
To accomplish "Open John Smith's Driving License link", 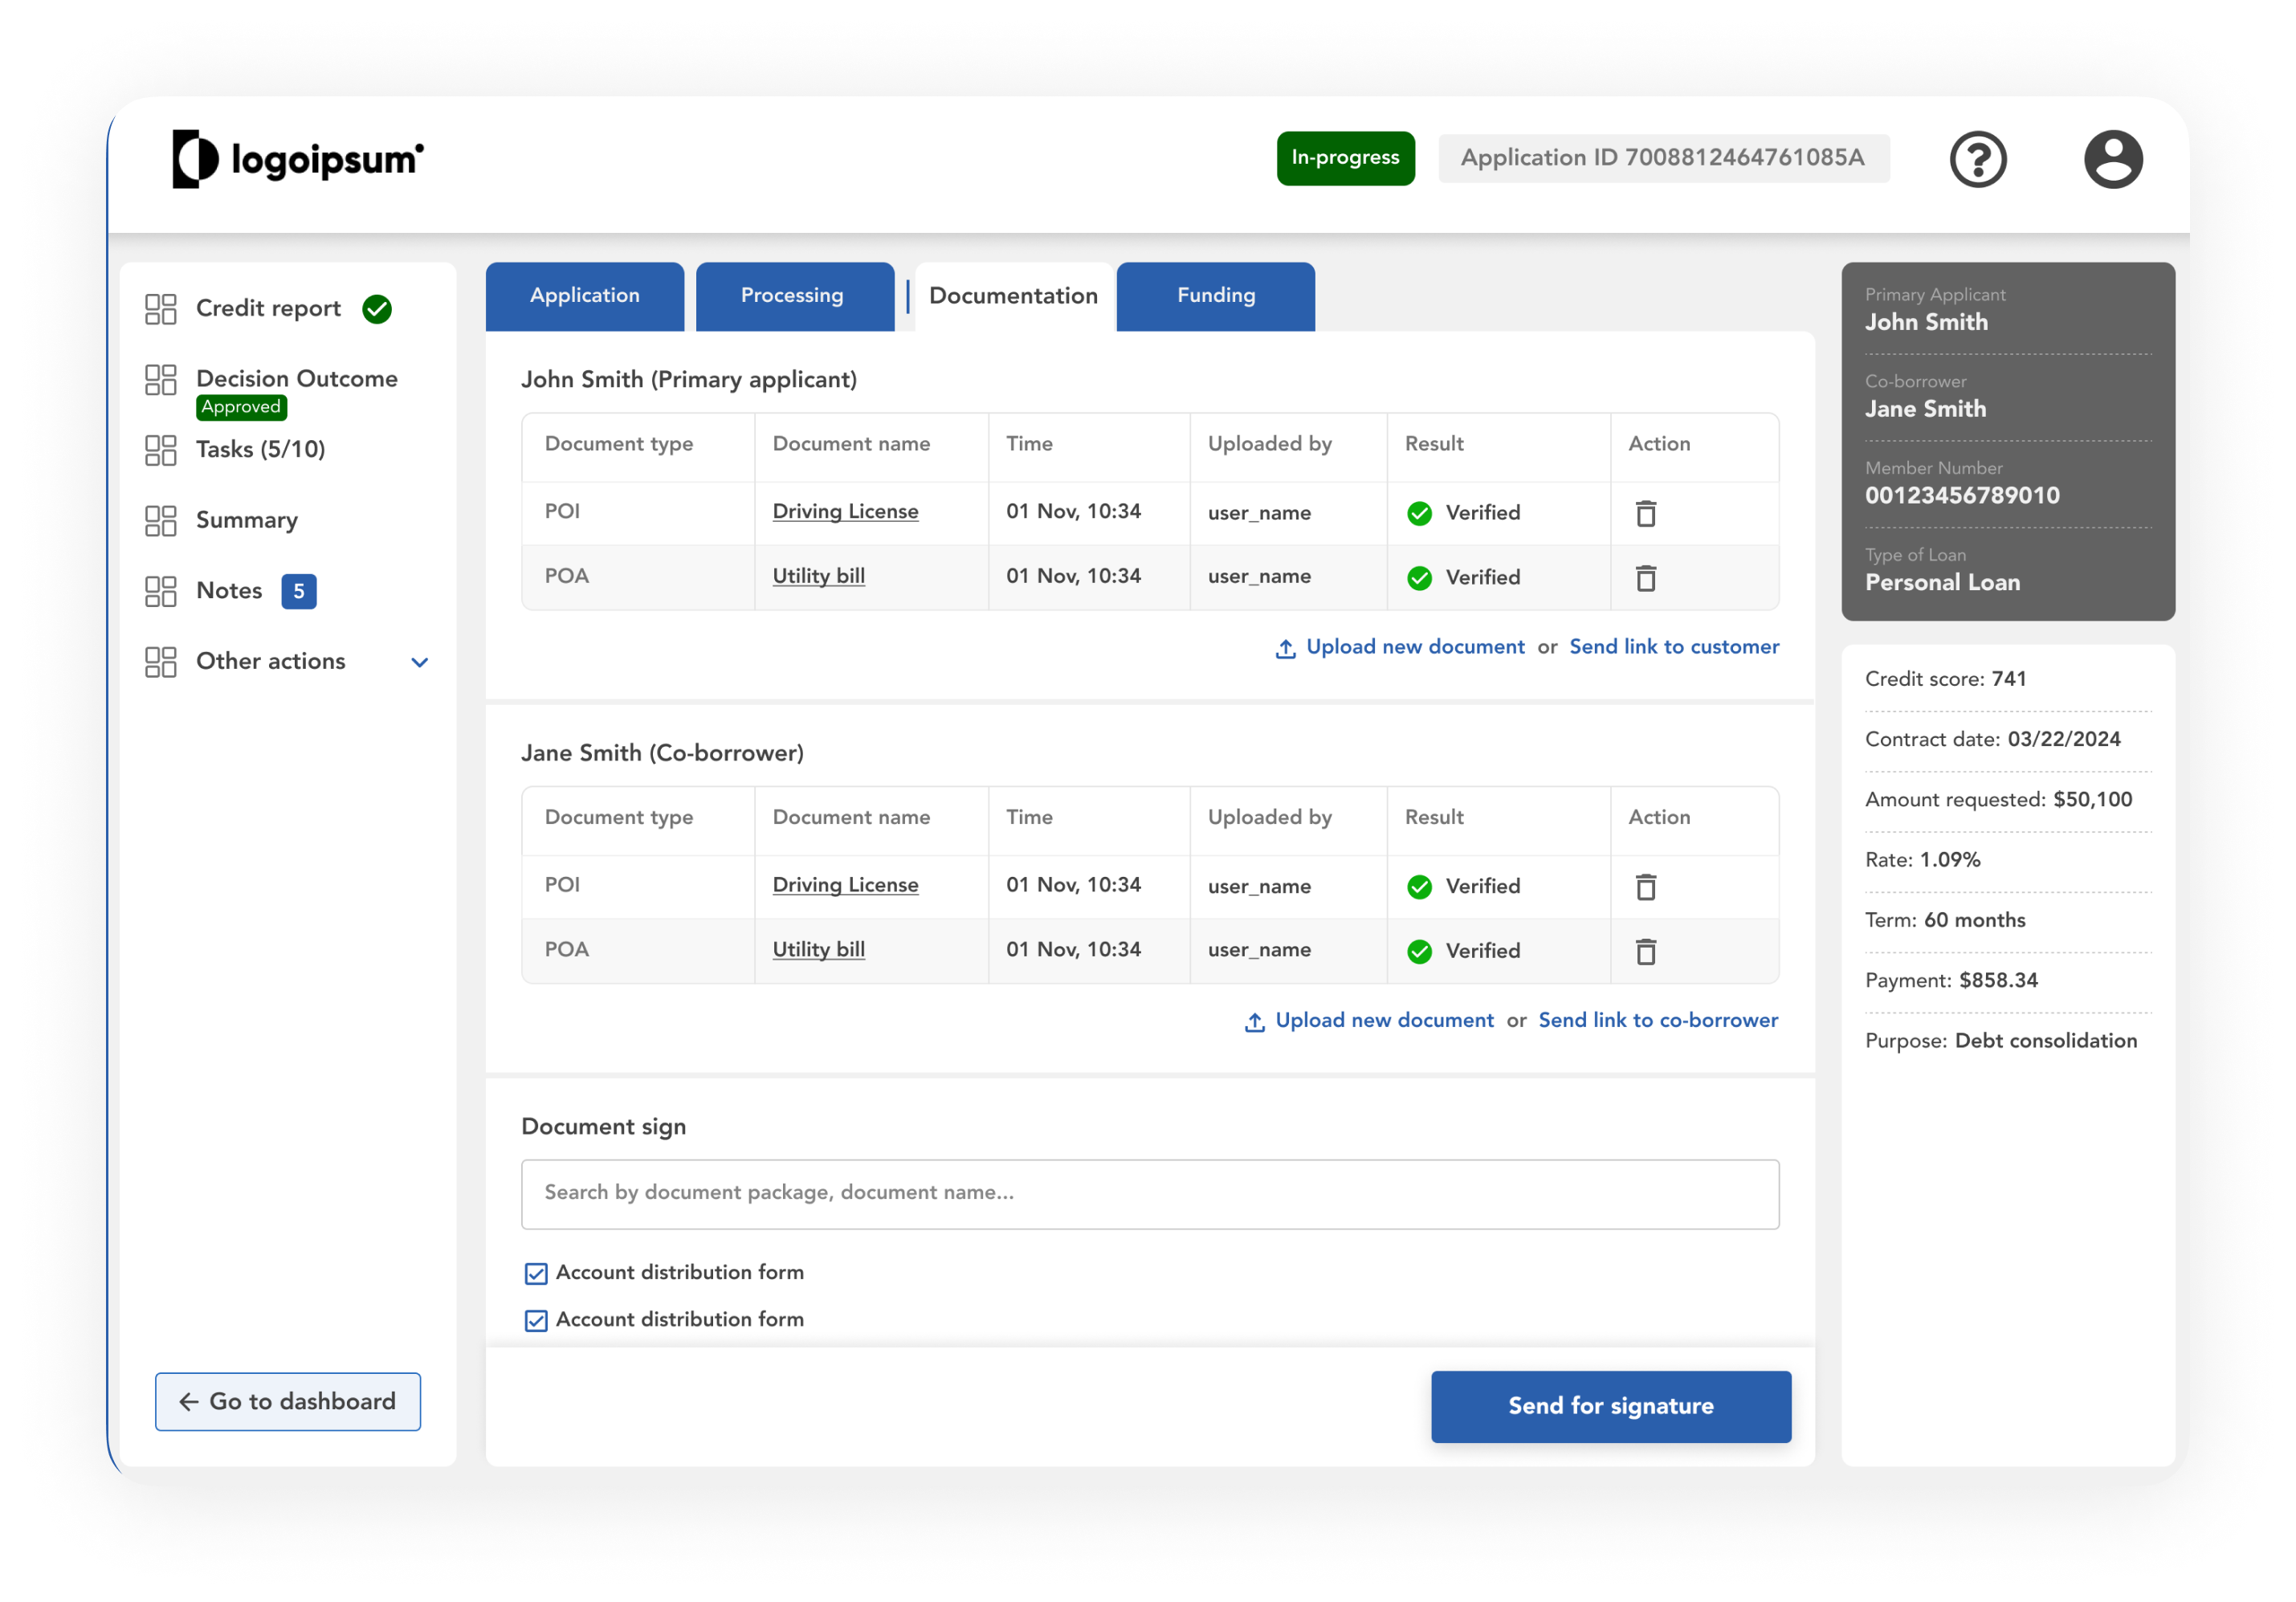I will point(845,512).
